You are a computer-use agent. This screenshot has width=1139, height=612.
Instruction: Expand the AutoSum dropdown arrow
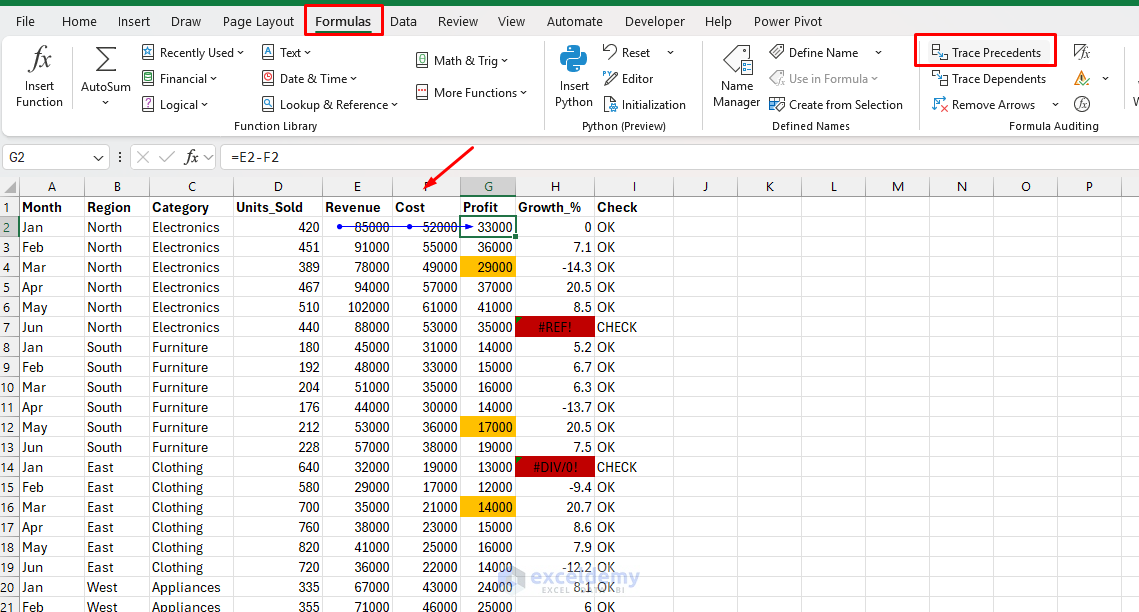pyautogui.click(x=105, y=103)
